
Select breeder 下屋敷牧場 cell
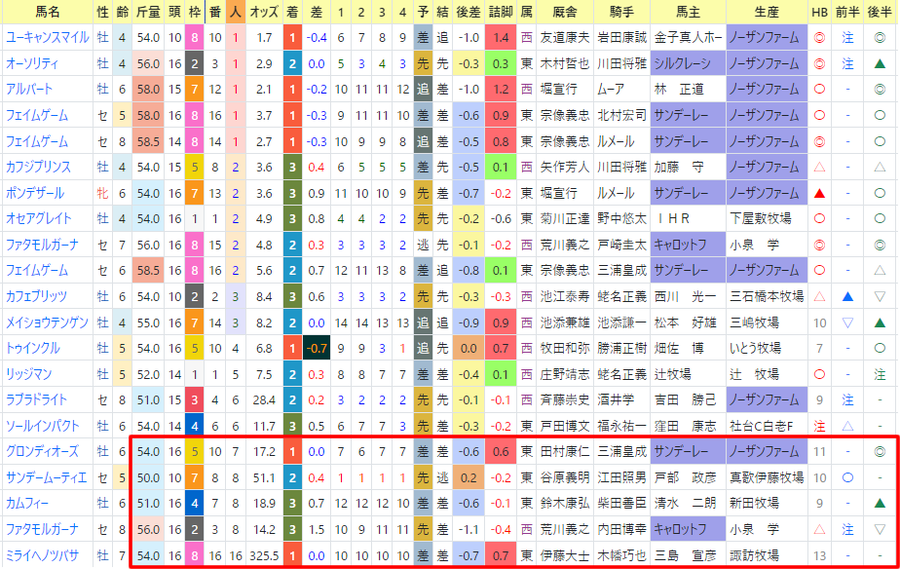point(766,219)
